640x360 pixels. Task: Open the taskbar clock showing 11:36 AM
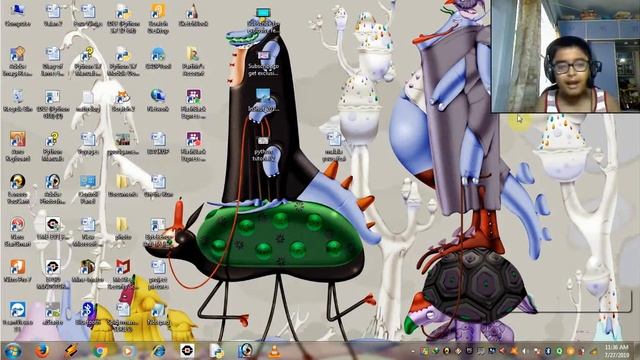[617, 351]
